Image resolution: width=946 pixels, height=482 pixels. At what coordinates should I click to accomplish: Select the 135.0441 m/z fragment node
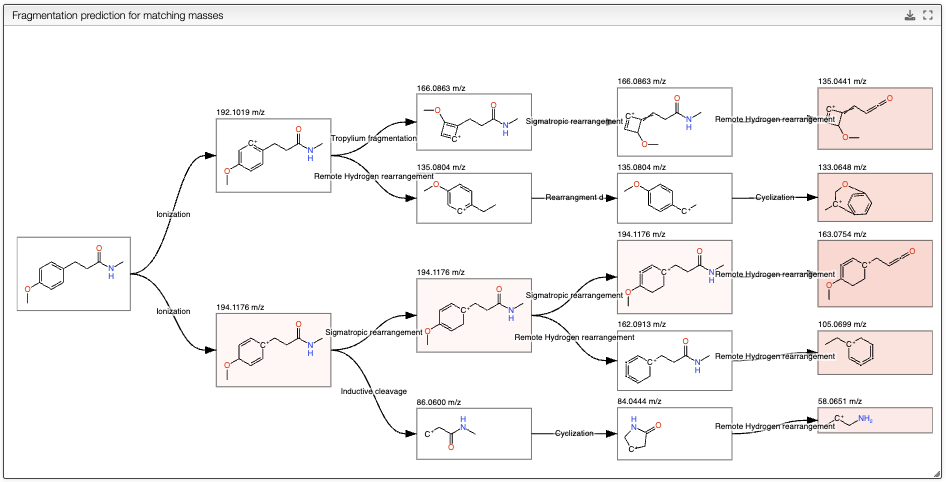click(875, 118)
